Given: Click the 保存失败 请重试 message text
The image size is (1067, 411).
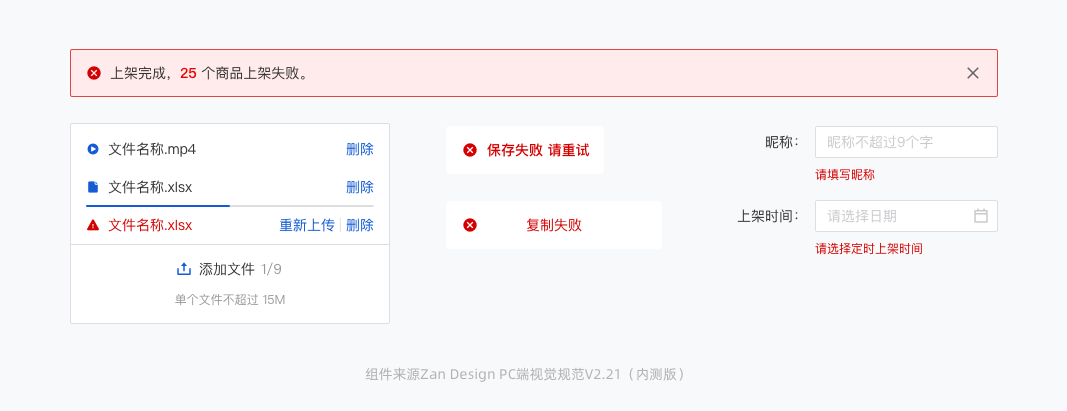Looking at the screenshot, I should pyautogui.click(x=538, y=150).
